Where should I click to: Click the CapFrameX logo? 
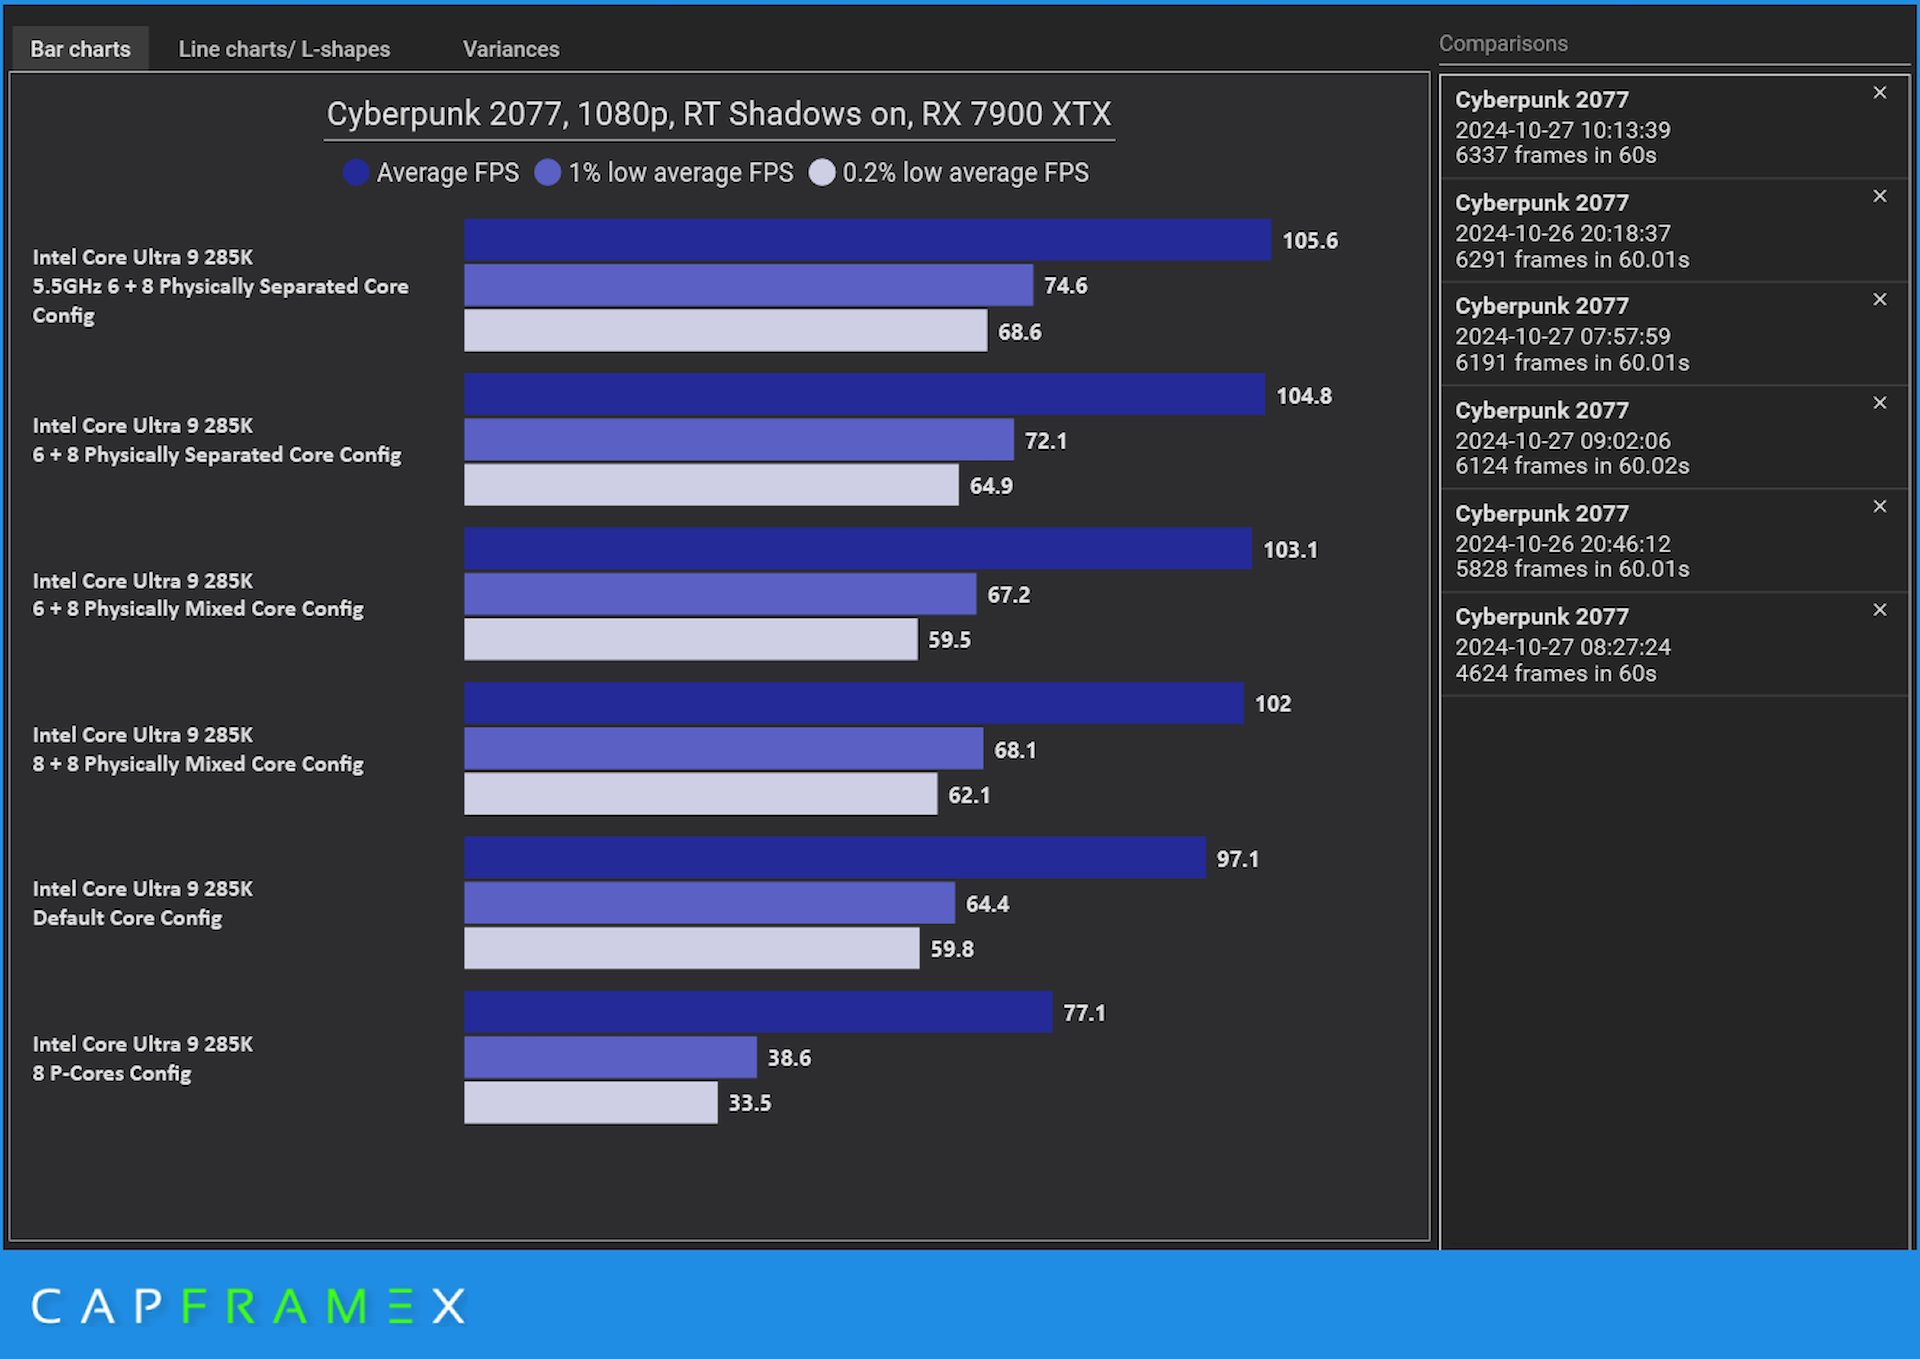(x=249, y=1306)
